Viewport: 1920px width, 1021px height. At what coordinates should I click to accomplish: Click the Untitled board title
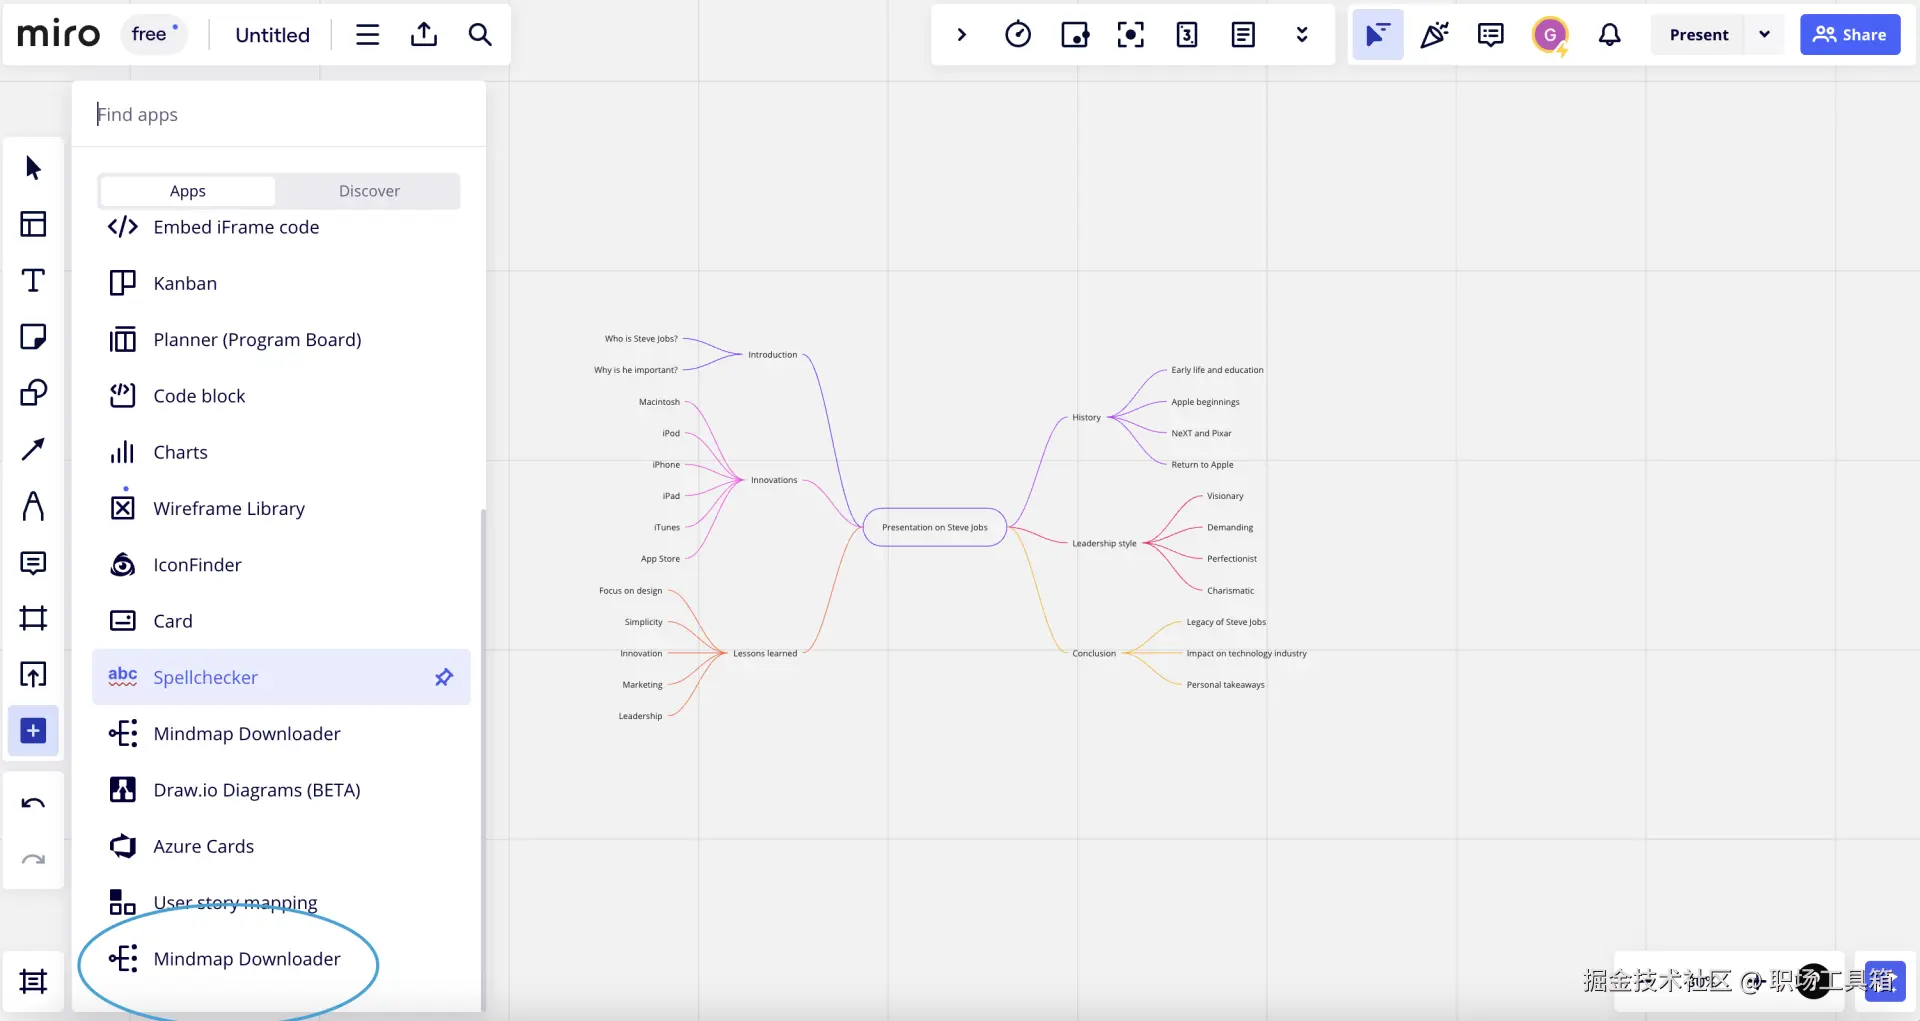pos(272,35)
